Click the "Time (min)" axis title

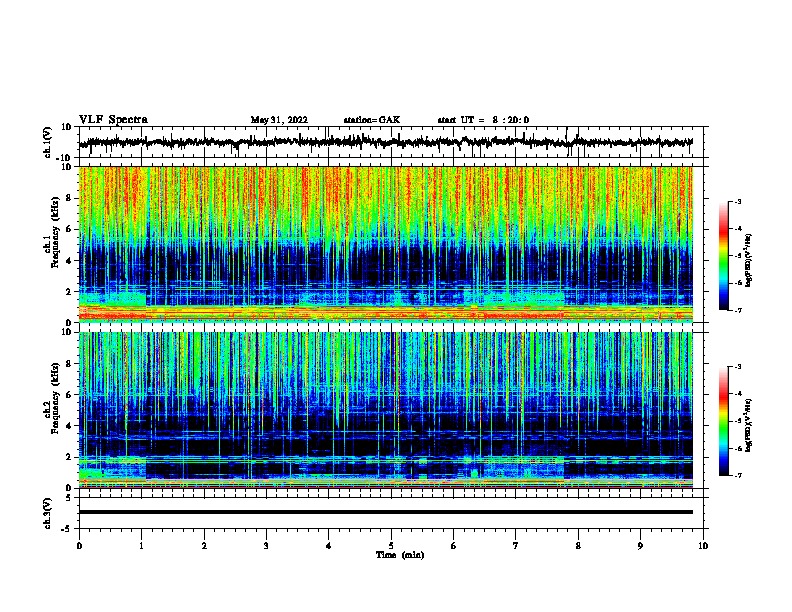[400, 555]
